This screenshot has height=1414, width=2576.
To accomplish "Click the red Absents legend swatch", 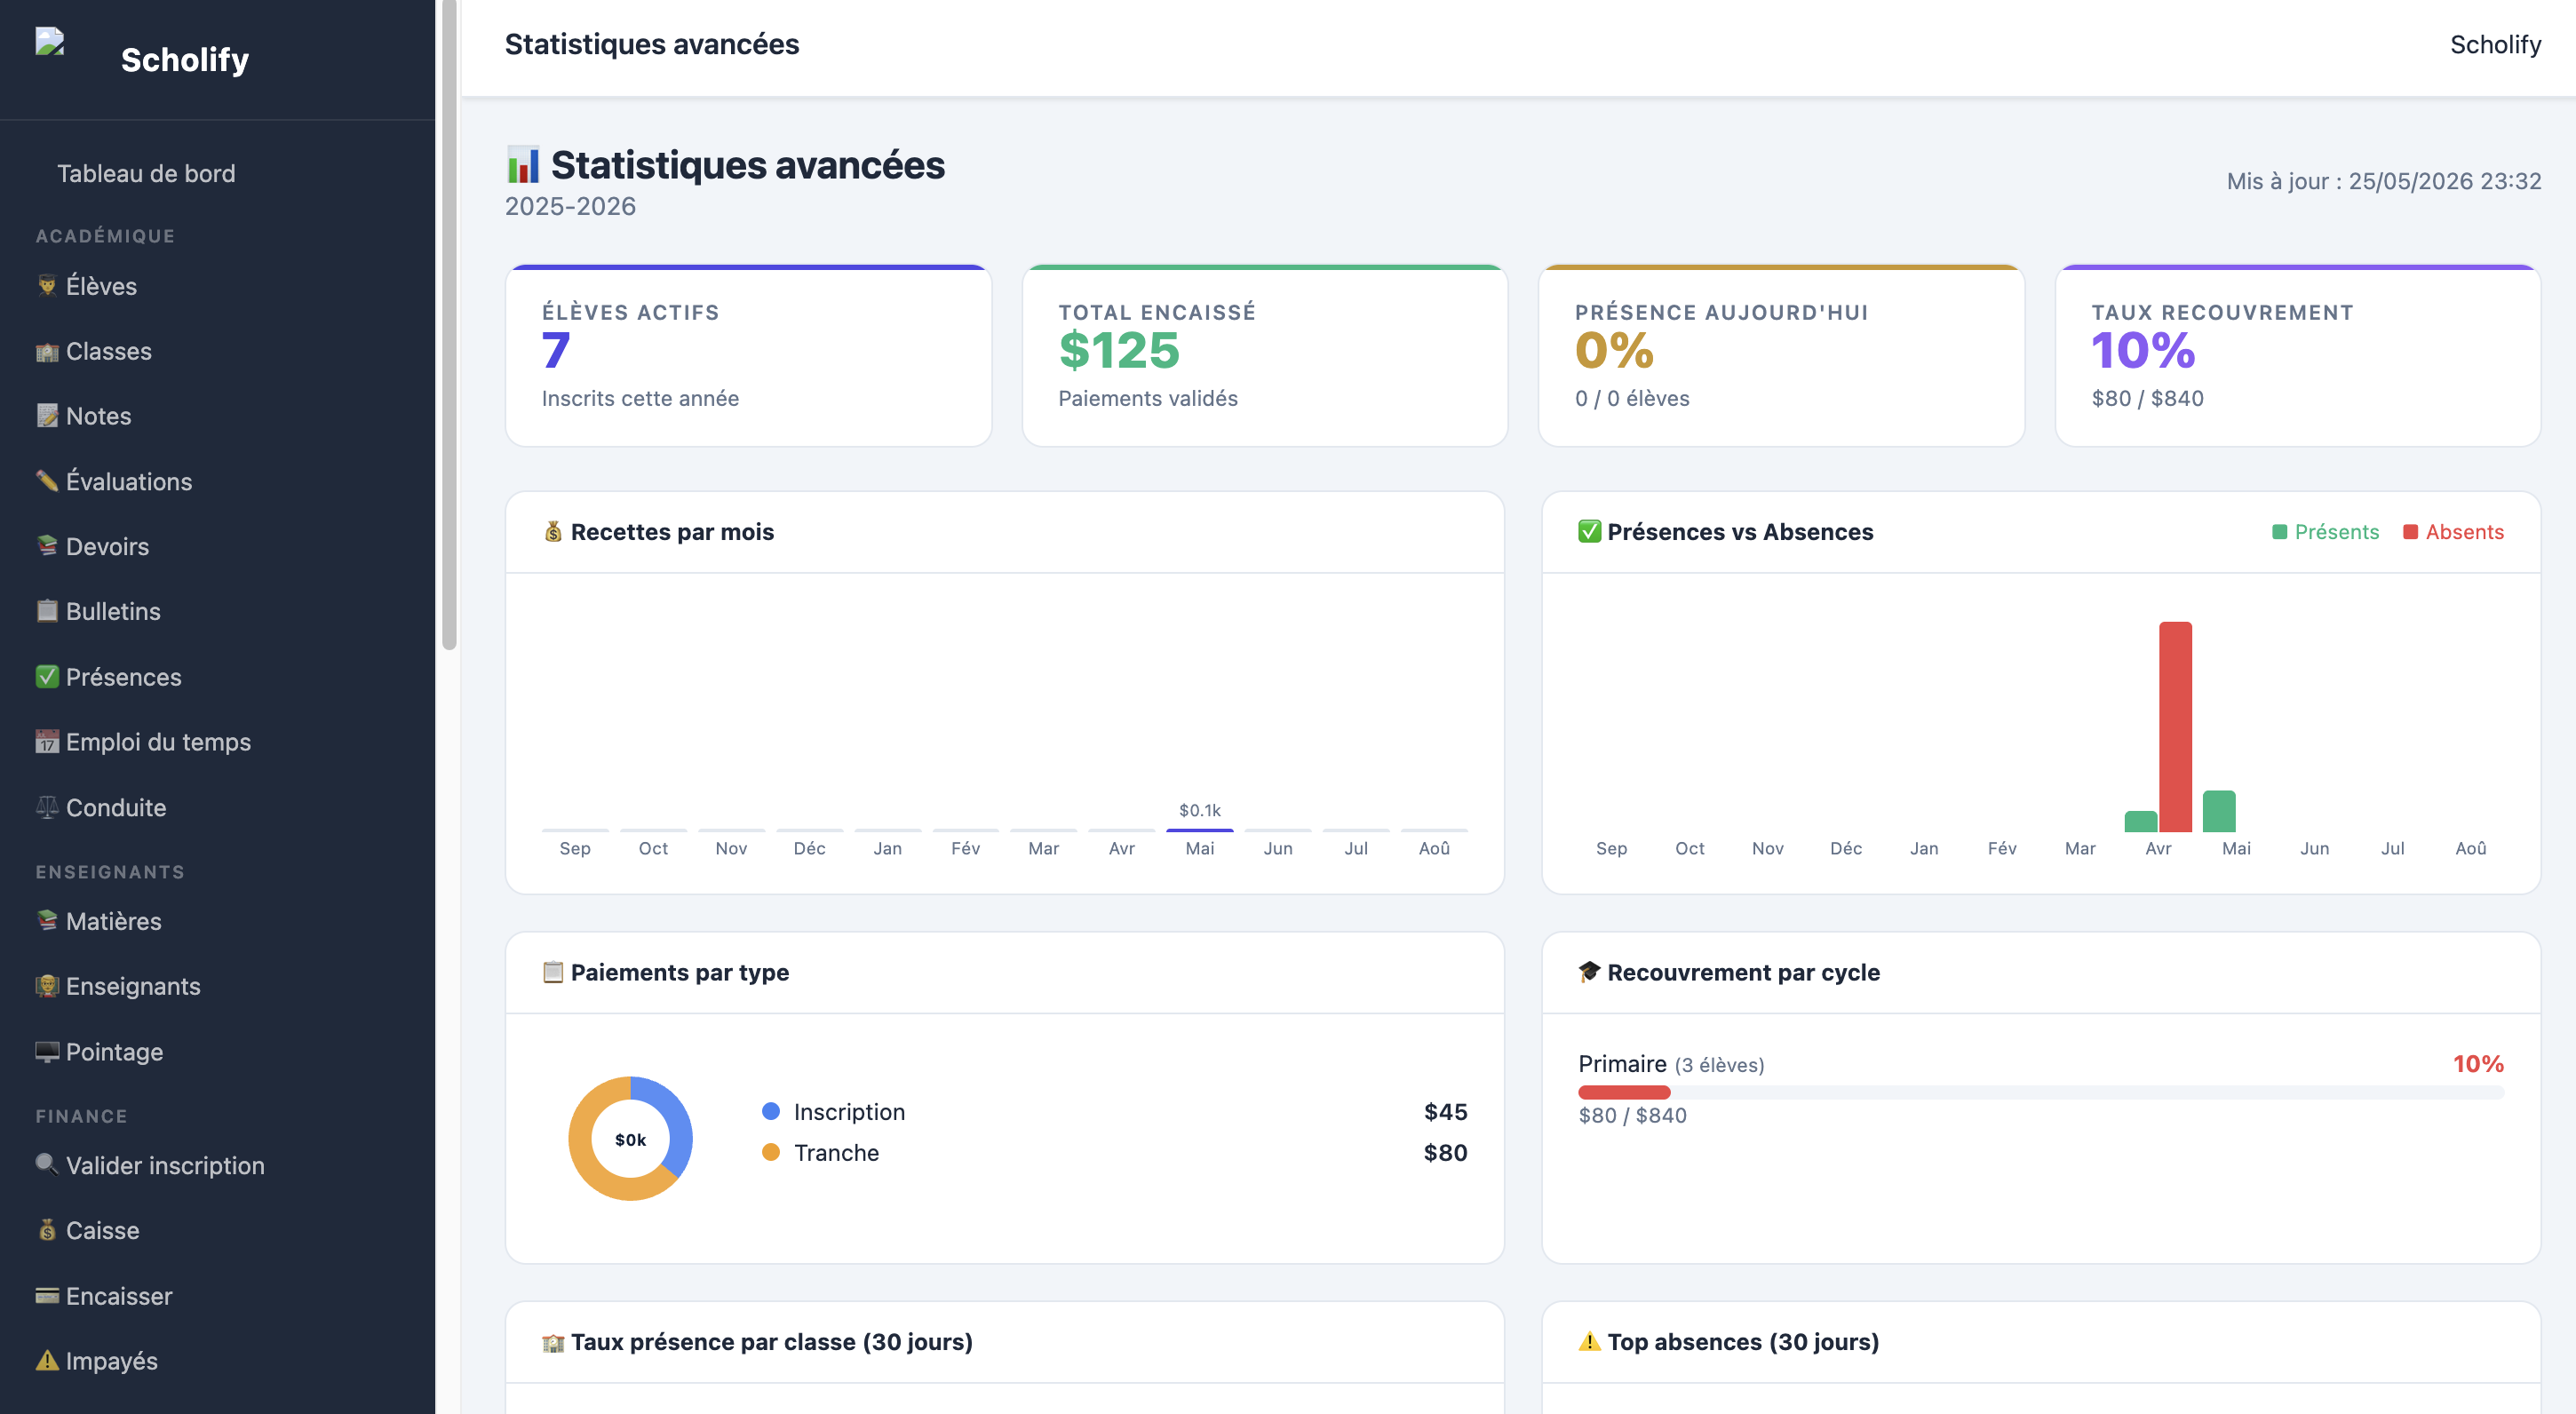I will pyautogui.click(x=2410, y=532).
